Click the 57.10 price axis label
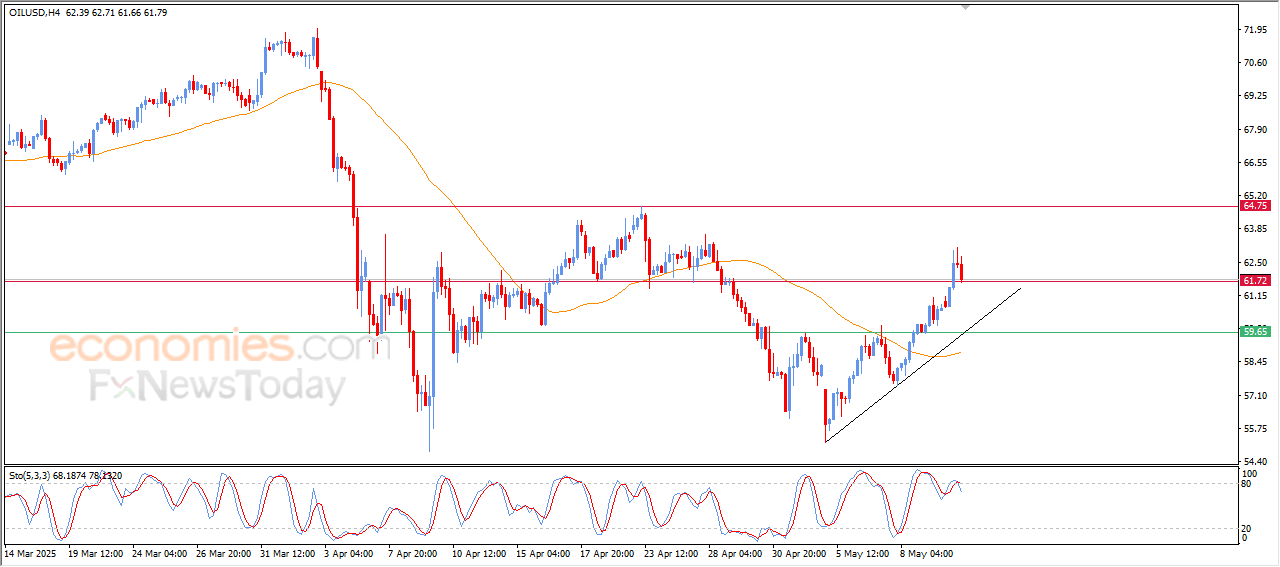The image size is (1280, 567). click(1254, 396)
